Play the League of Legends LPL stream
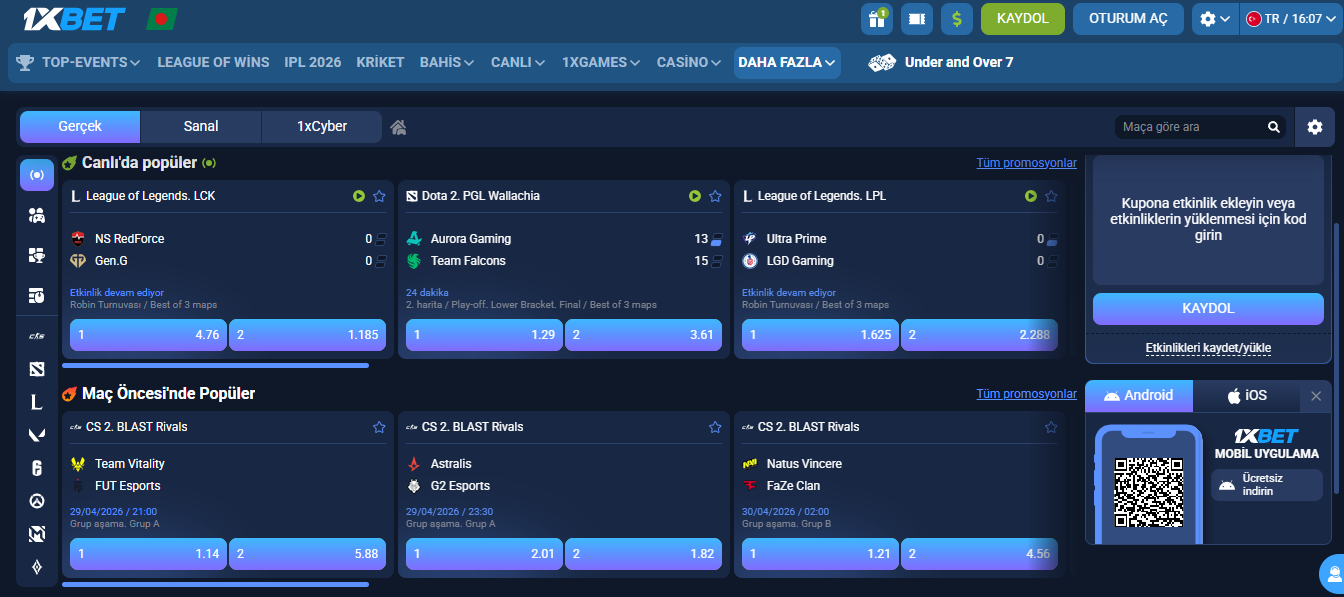 tap(1031, 196)
